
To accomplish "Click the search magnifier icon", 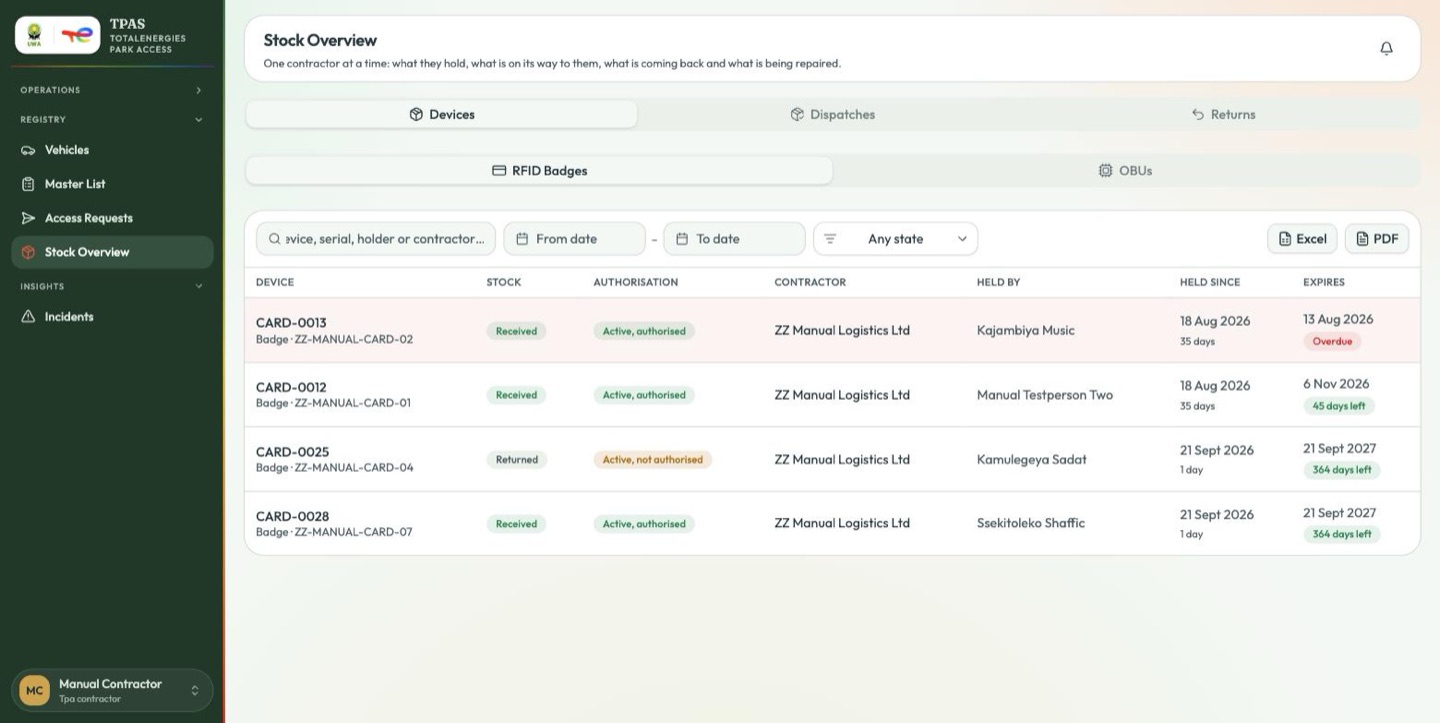I will pyautogui.click(x=274, y=239).
